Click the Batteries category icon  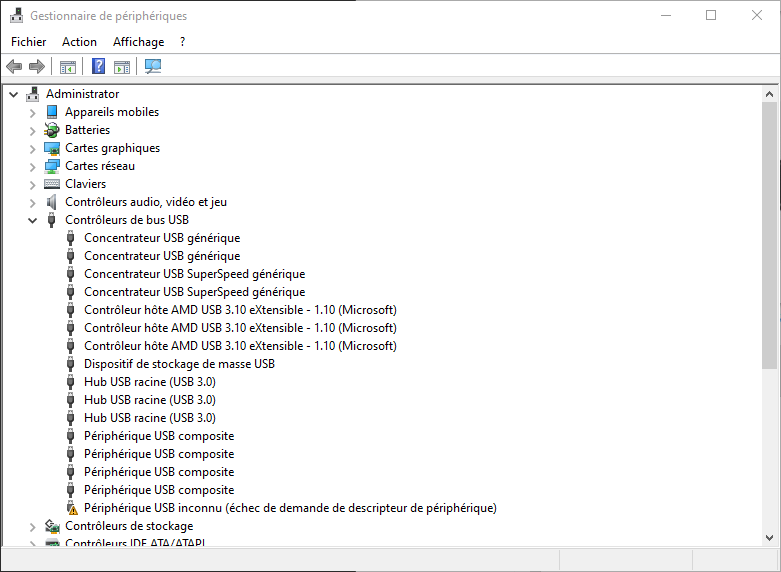tap(52, 130)
